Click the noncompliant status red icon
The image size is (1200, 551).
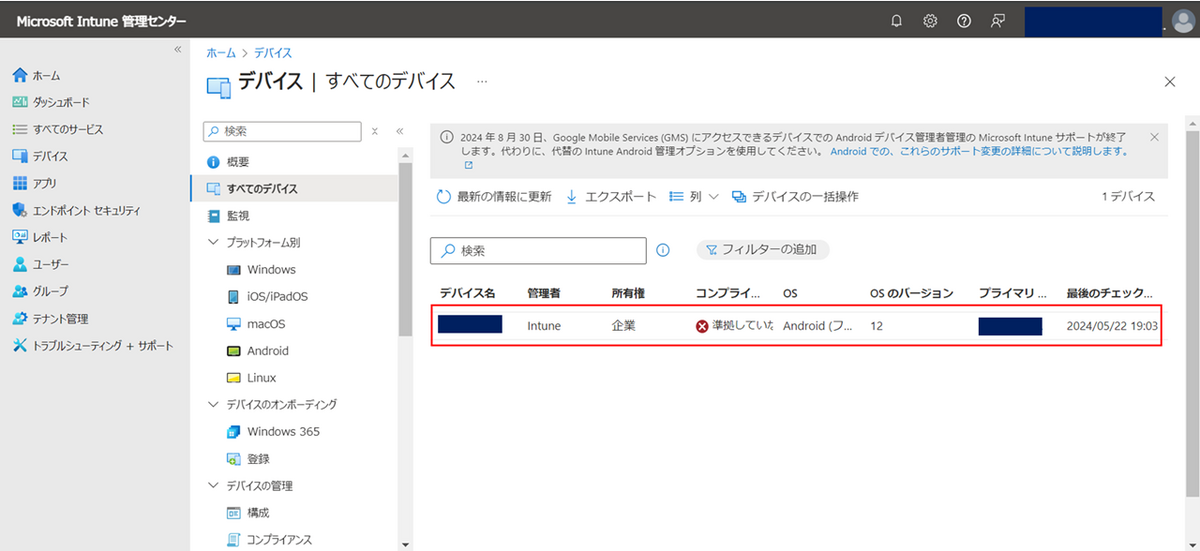click(x=702, y=326)
